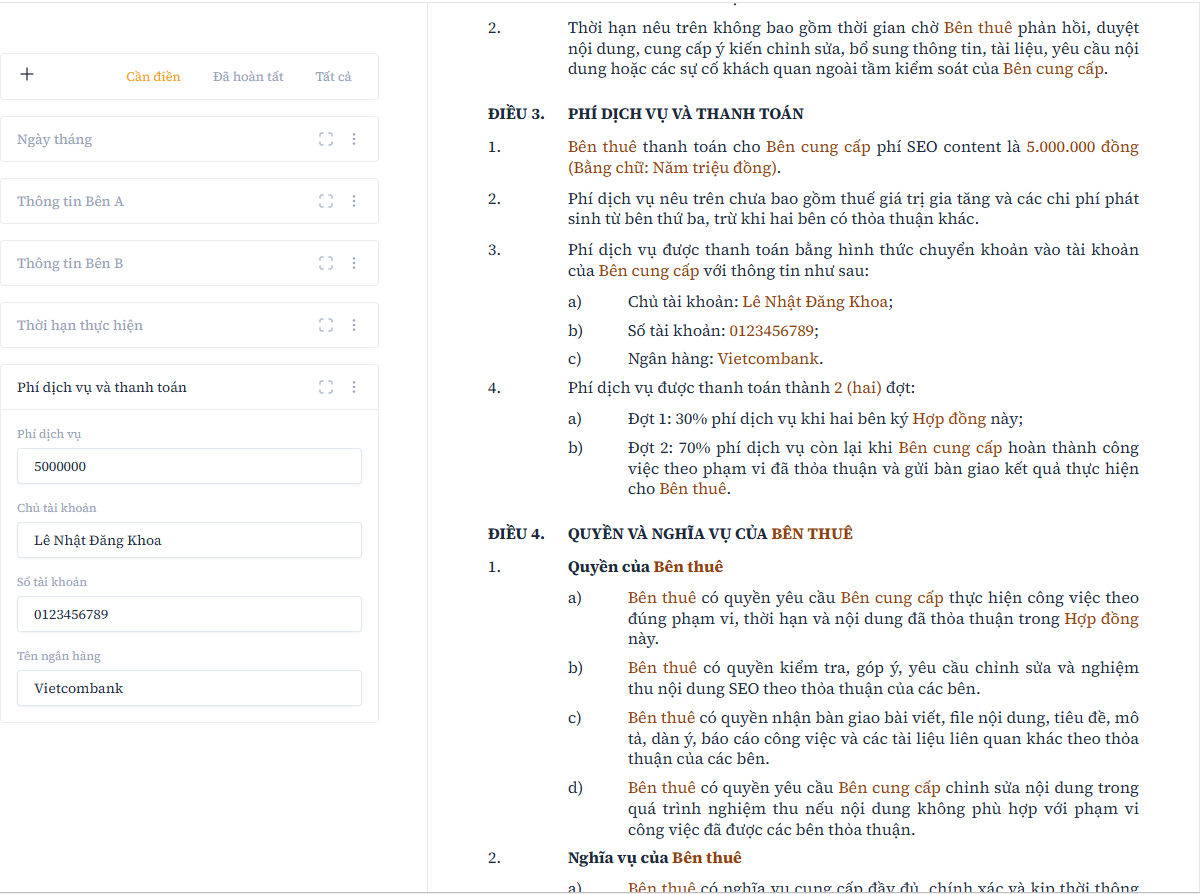Click highlighted account number 0123456789 in document

pyautogui.click(x=771, y=330)
